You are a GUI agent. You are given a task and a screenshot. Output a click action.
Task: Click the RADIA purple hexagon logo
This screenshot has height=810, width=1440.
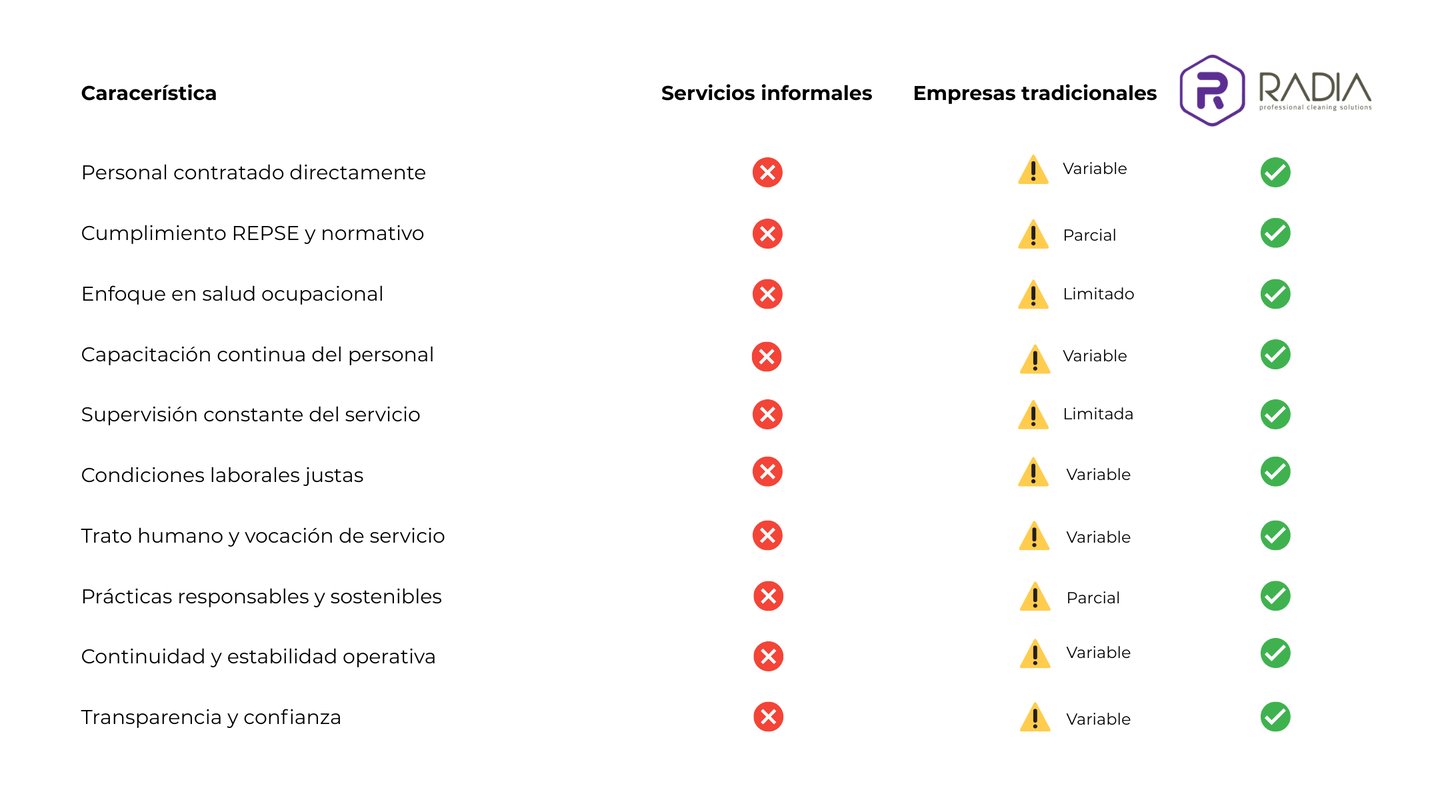pos(1211,91)
